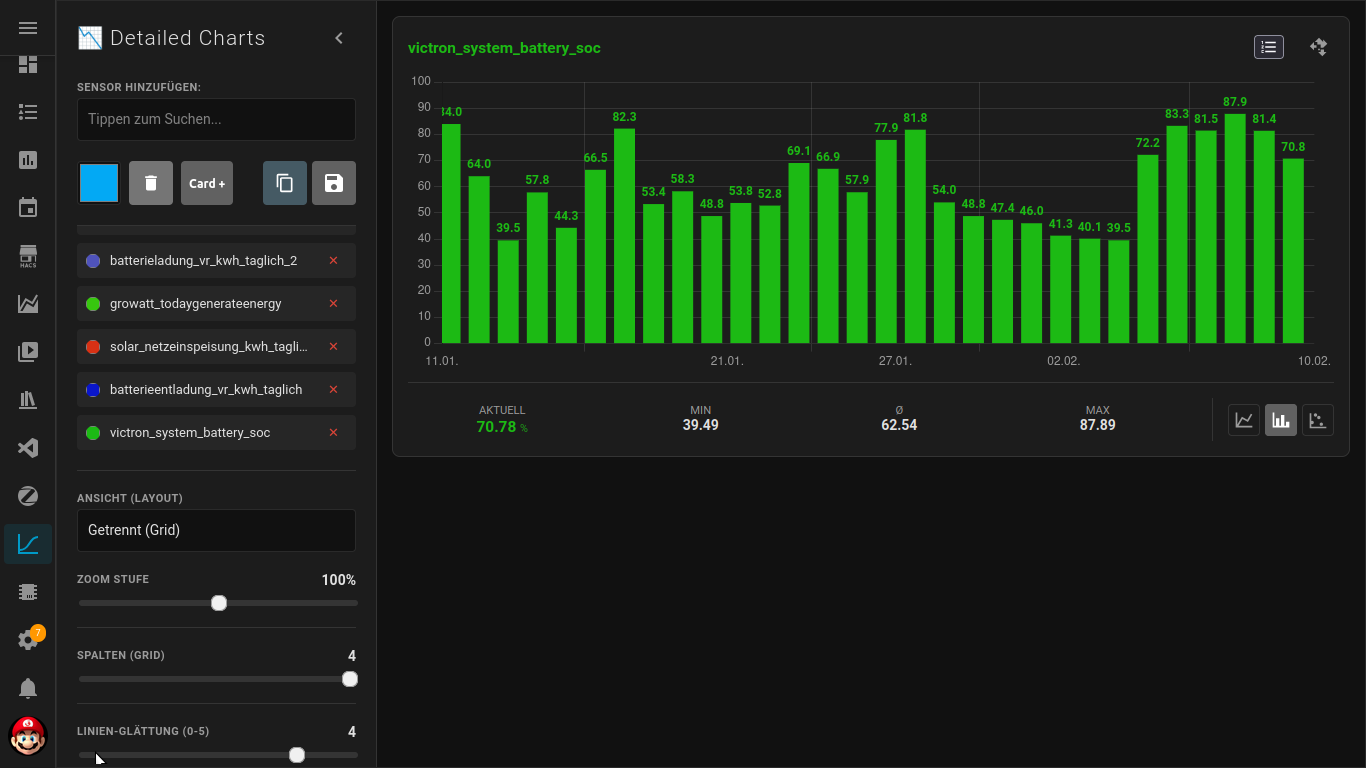The image size is (1366, 768).
Task: Click the Card + button
Action: pos(207,183)
